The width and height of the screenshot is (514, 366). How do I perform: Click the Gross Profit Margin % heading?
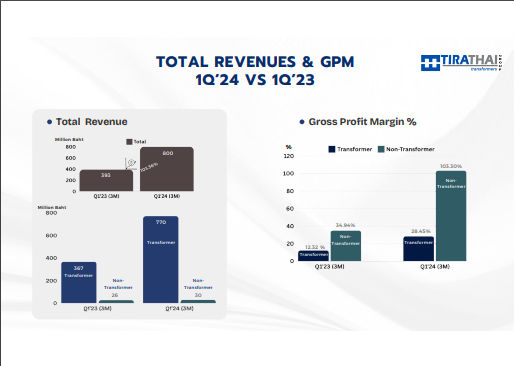click(x=362, y=122)
